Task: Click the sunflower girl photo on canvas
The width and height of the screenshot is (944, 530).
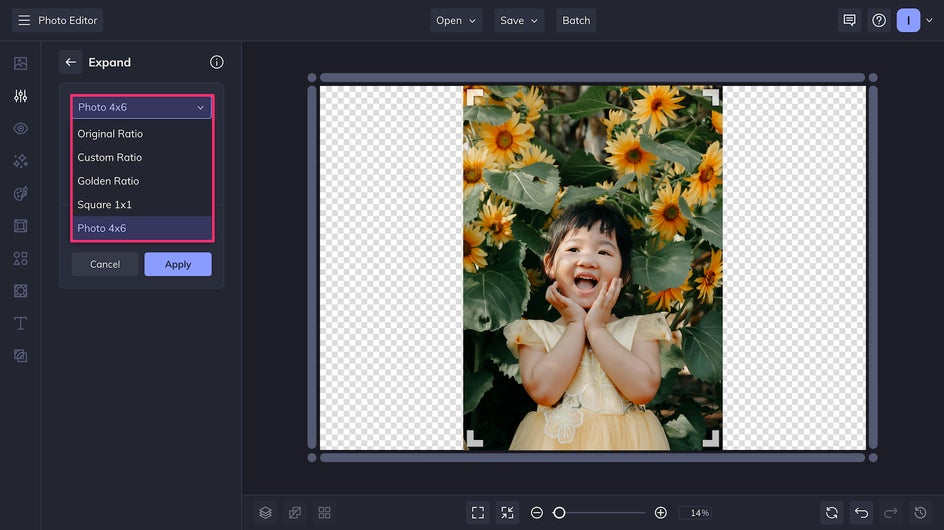Action: click(x=592, y=268)
